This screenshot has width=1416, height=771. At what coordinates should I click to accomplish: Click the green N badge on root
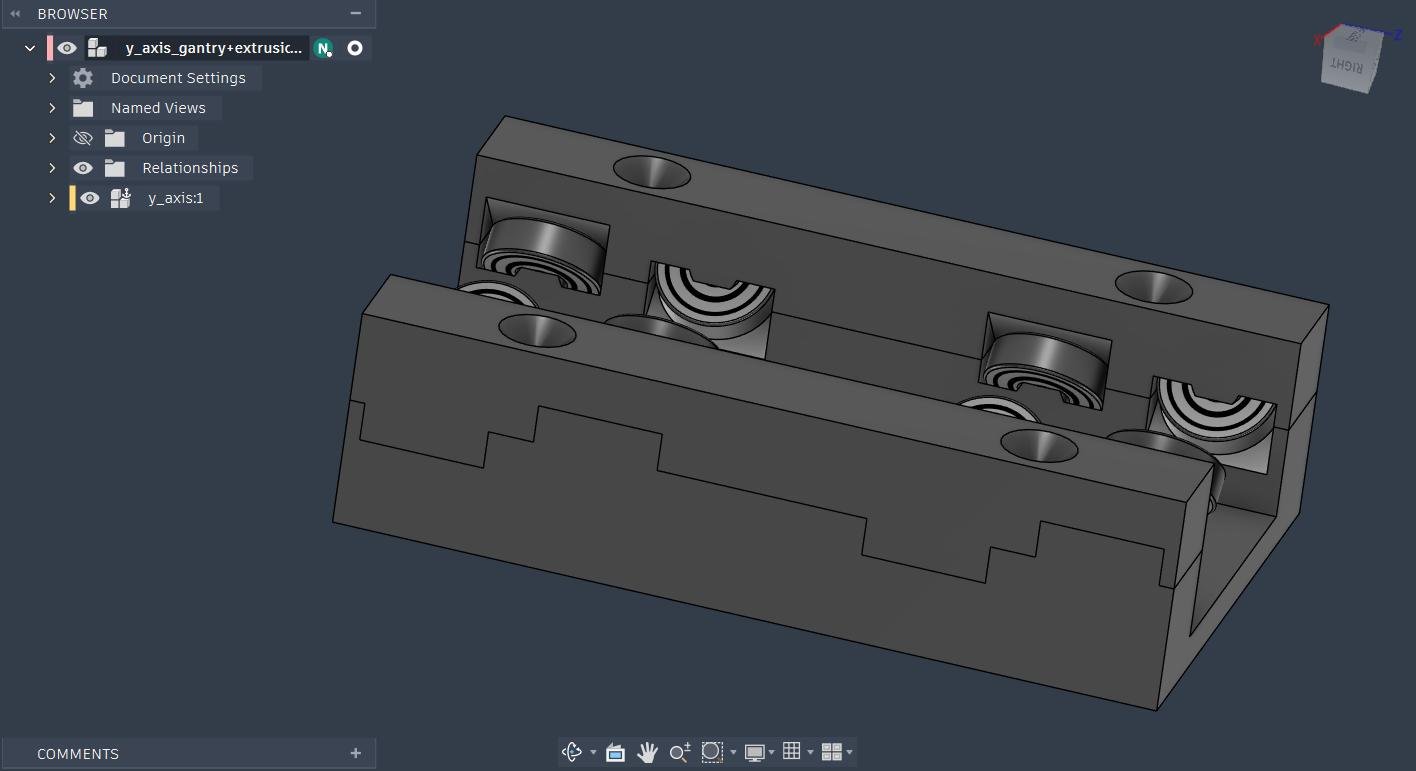point(323,48)
